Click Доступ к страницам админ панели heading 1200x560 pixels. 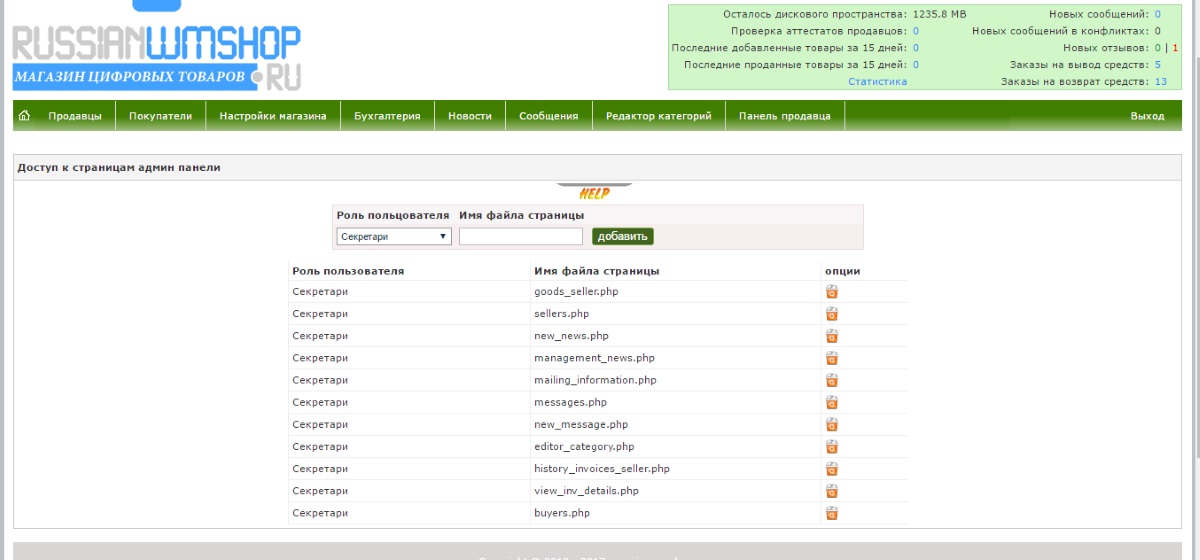click(119, 168)
